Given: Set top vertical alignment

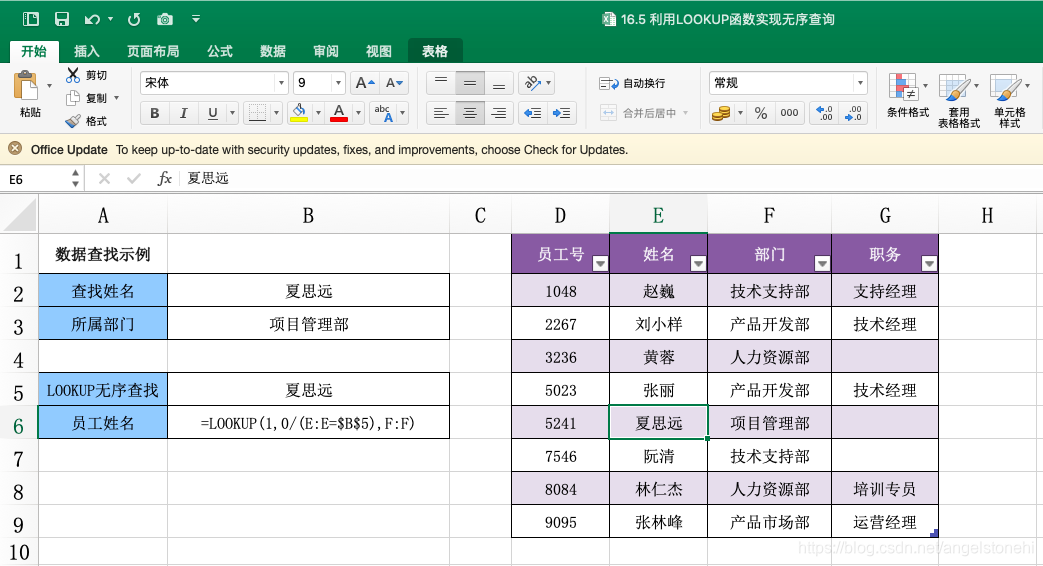Looking at the screenshot, I should (x=441, y=82).
